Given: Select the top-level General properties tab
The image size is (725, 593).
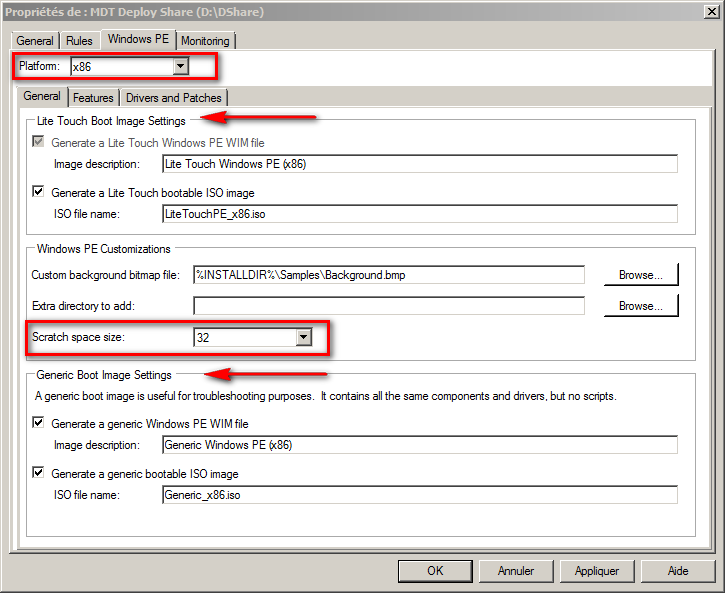Looking at the screenshot, I should pyautogui.click(x=35, y=41).
